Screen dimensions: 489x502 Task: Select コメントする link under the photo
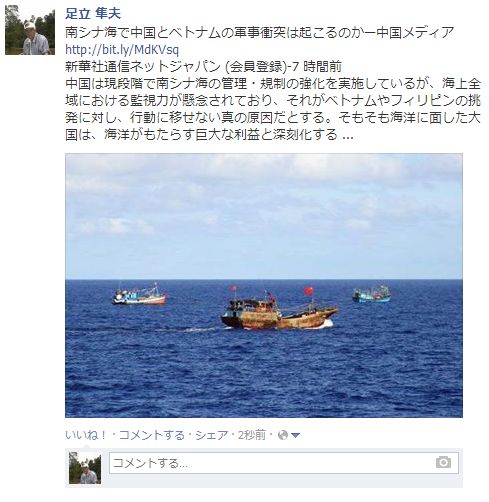pyautogui.click(x=151, y=435)
